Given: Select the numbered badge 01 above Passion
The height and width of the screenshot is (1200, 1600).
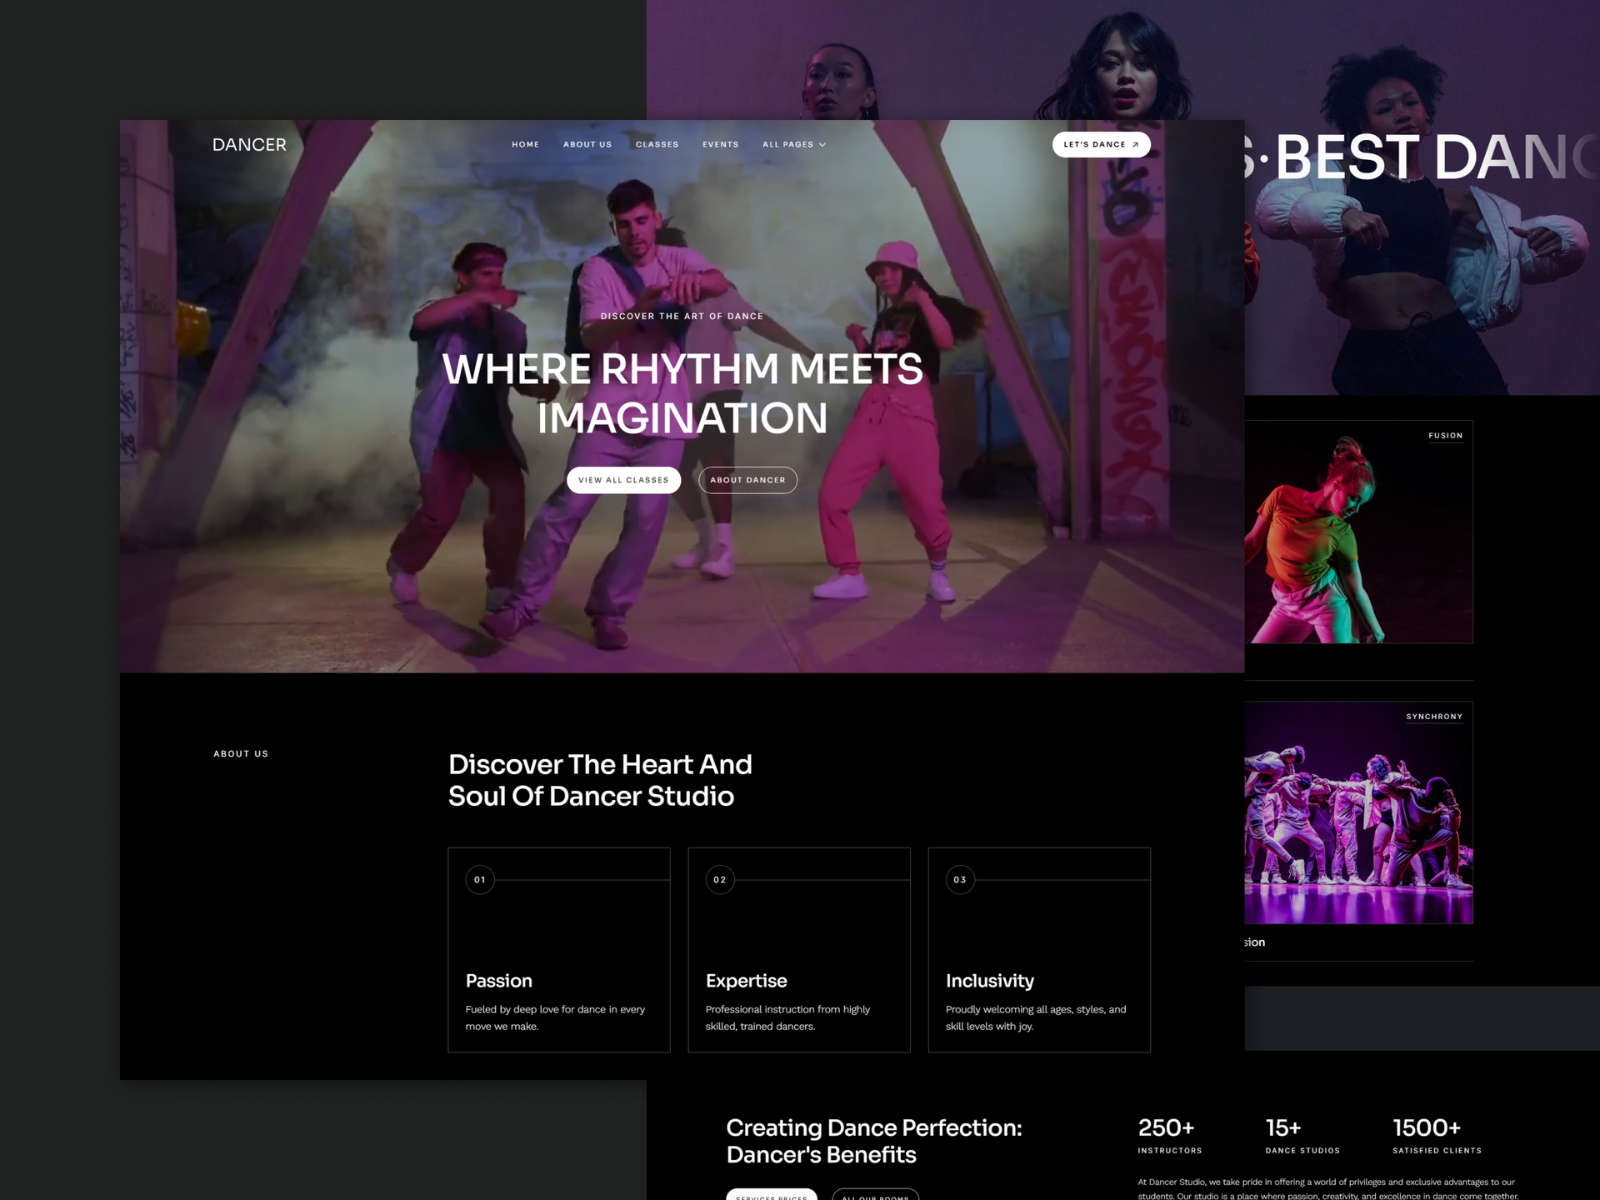Looking at the screenshot, I should 479,881.
